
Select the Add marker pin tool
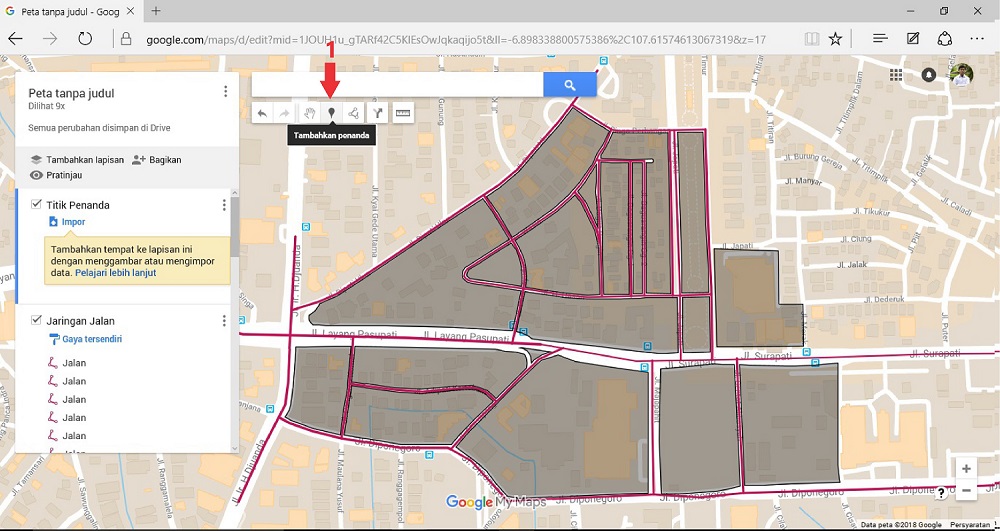[331, 113]
